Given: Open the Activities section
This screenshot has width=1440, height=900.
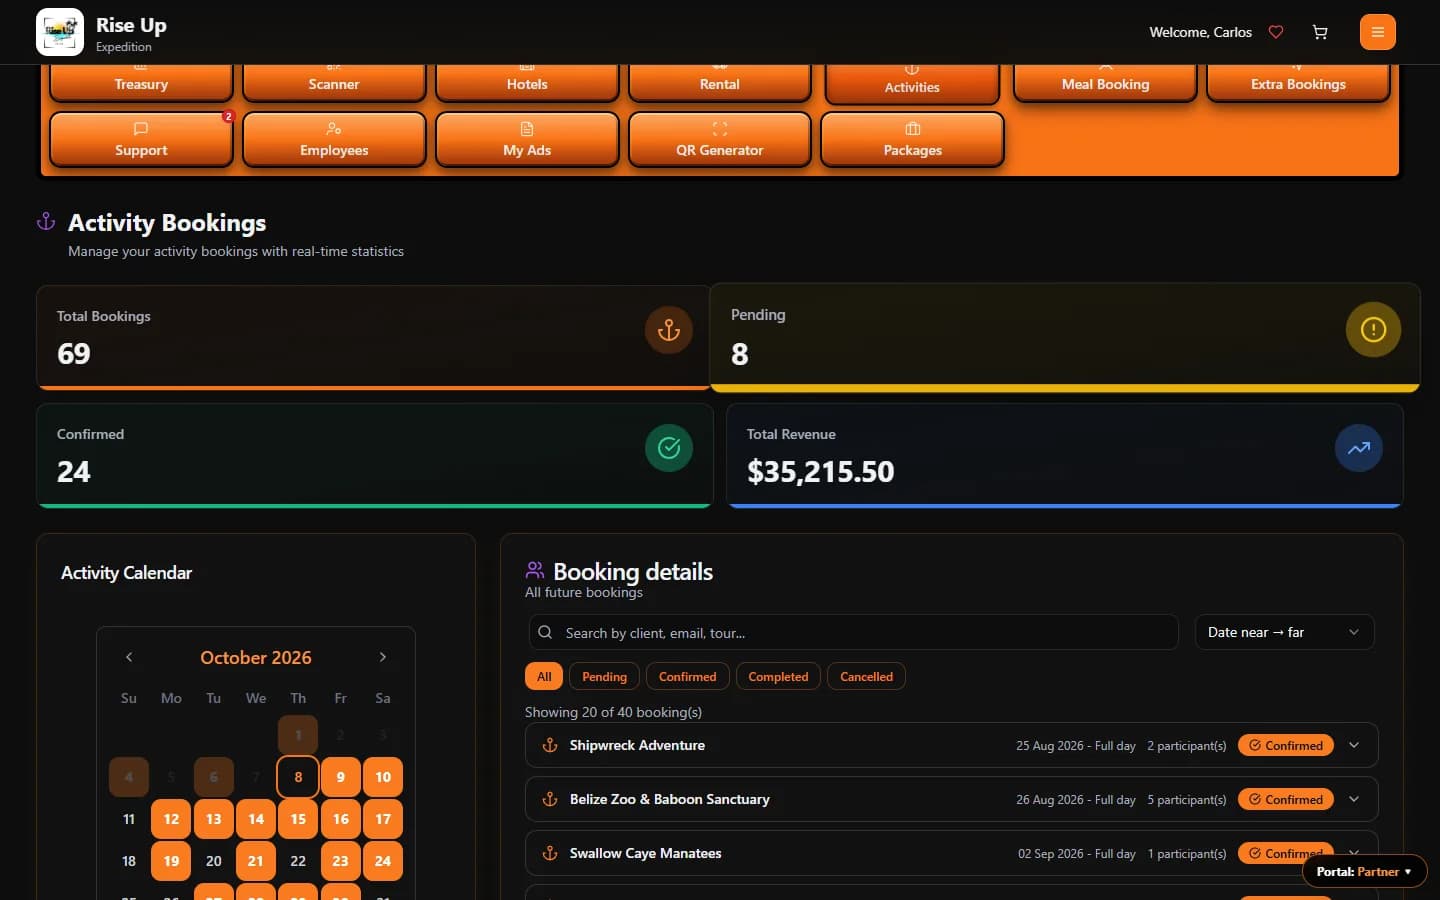Looking at the screenshot, I should click(912, 85).
